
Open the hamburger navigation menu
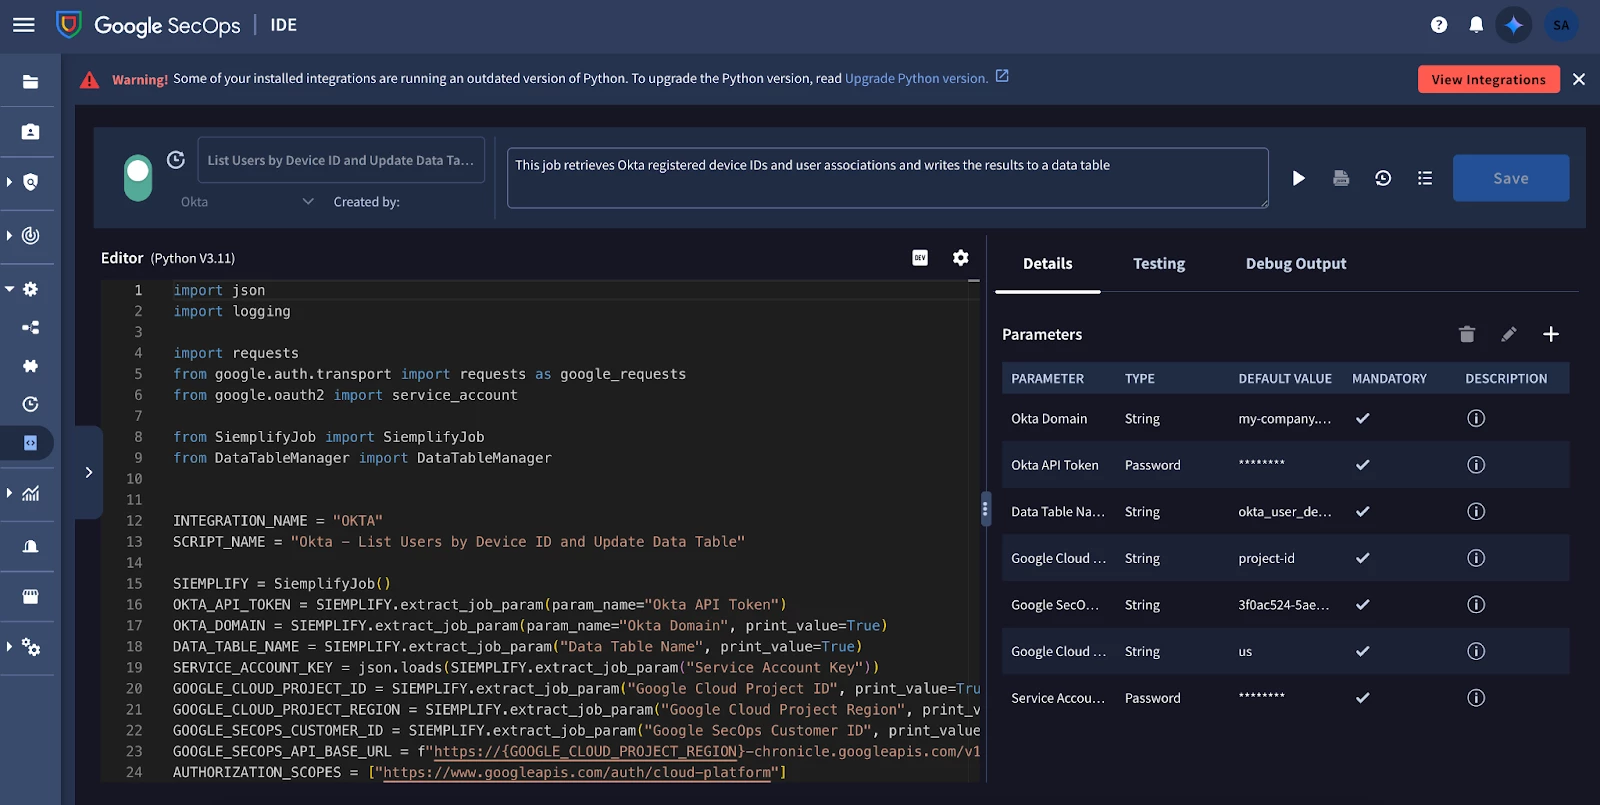tap(24, 25)
